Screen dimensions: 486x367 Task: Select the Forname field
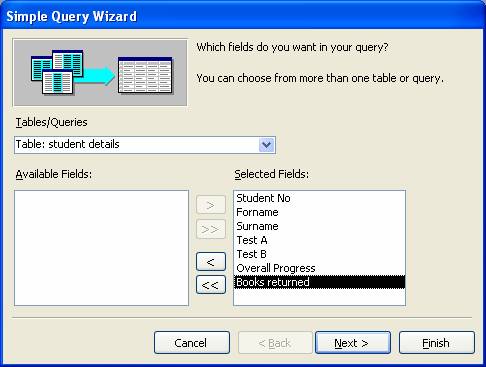[319, 212]
